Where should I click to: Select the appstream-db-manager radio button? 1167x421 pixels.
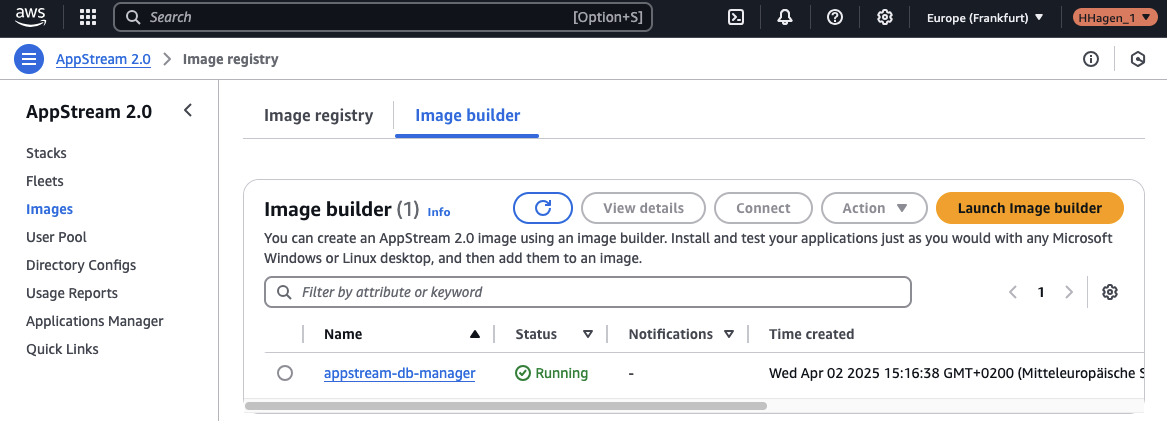tap(285, 373)
